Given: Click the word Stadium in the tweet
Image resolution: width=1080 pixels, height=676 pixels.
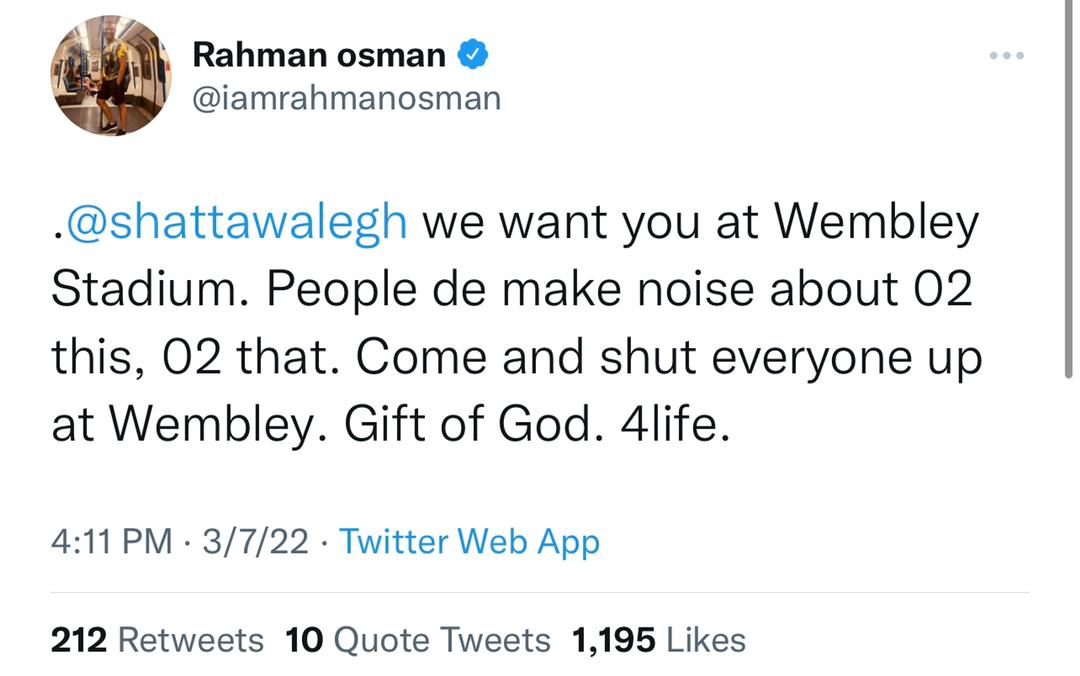Looking at the screenshot, I should click(x=144, y=289).
